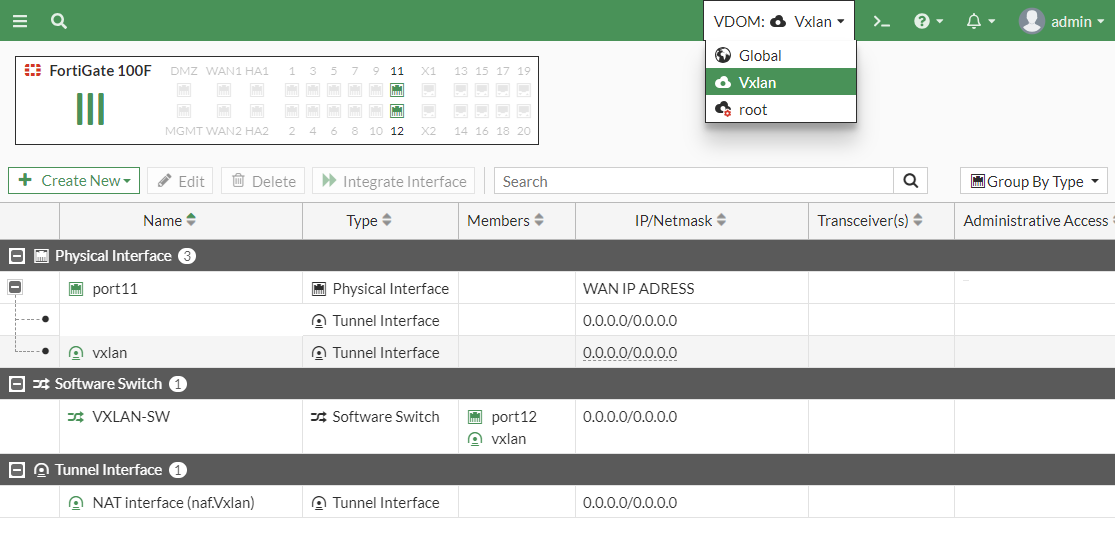
Task: Open the Create New dropdown
Action: pyautogui.click(x=74, y=181)
